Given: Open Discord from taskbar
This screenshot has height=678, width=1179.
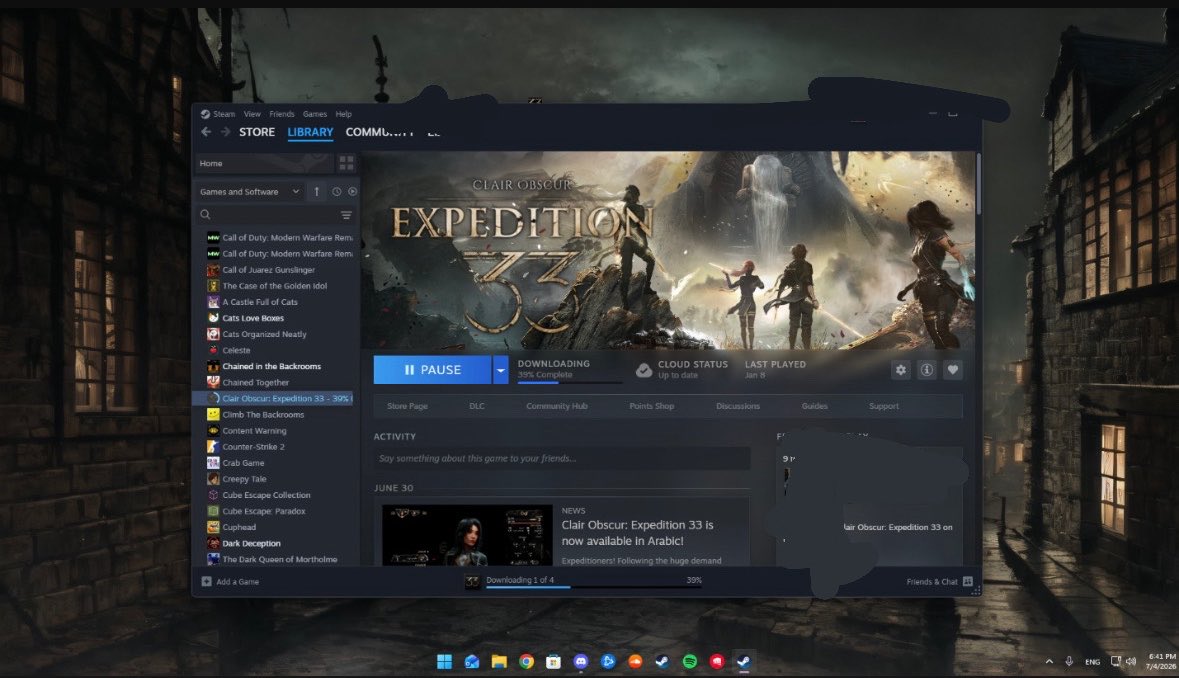Looking at the screenshot, I should (580, 661).
